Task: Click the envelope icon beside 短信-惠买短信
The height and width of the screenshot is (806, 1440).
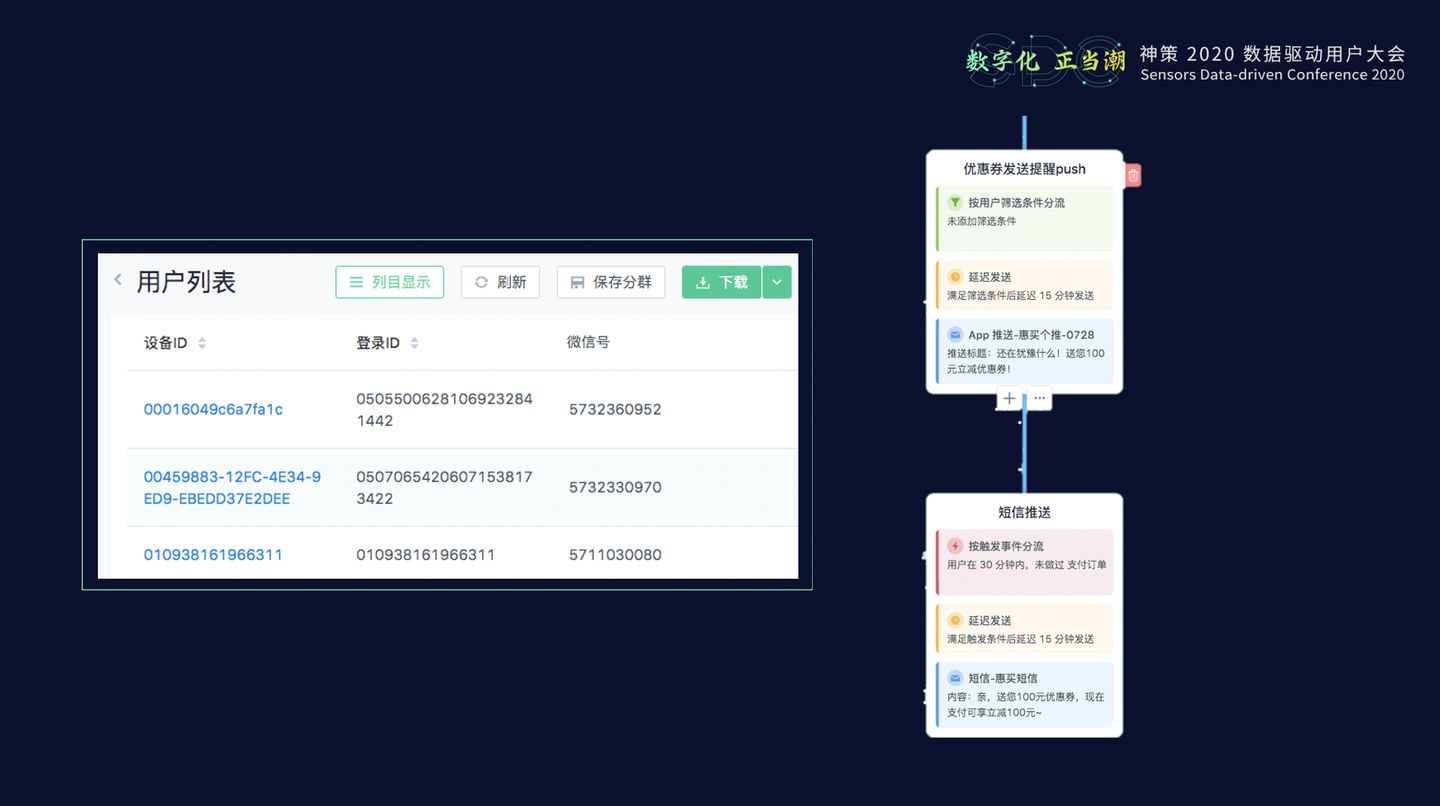Action: click(x=954, y=678)
